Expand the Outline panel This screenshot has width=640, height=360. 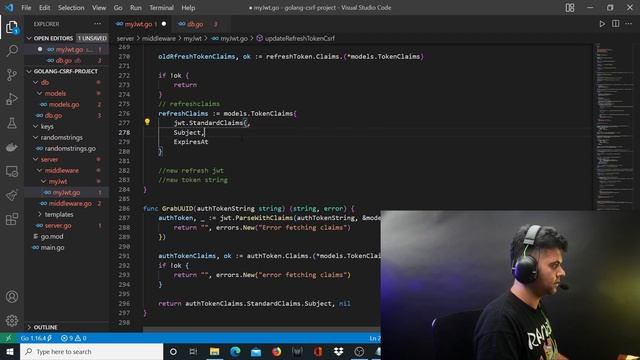[x=29, y=327]
